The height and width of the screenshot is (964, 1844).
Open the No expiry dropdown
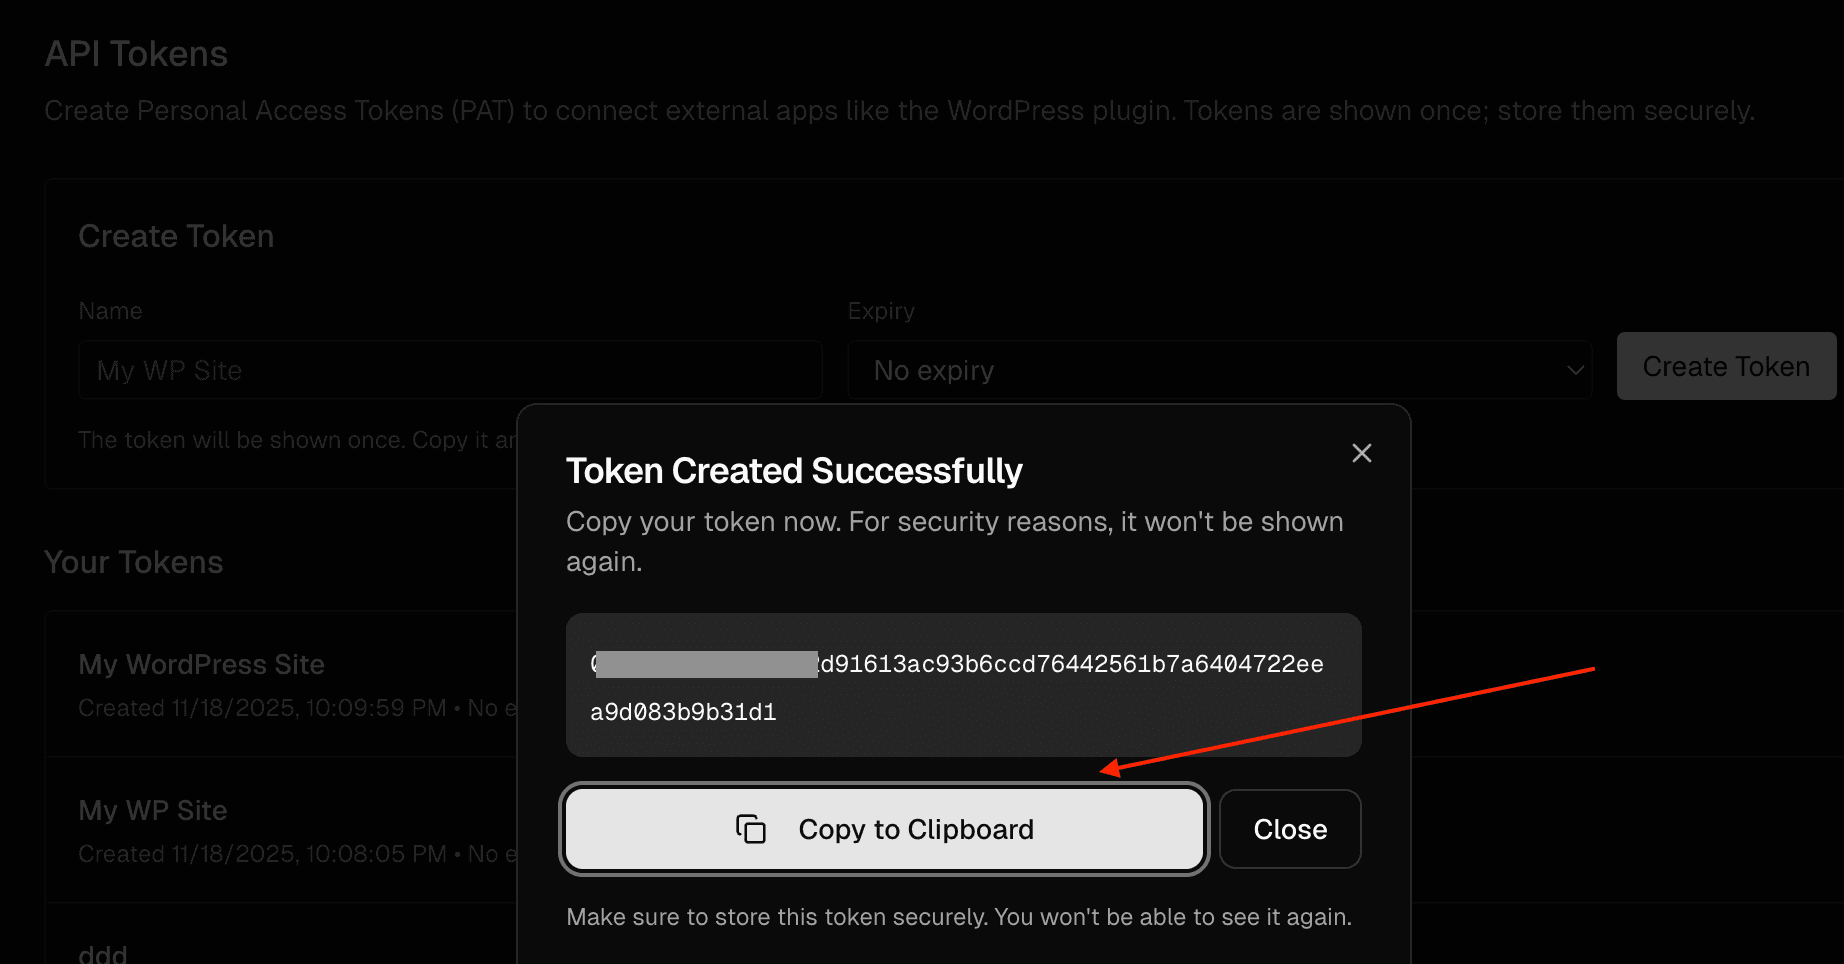pos(1219,370)
